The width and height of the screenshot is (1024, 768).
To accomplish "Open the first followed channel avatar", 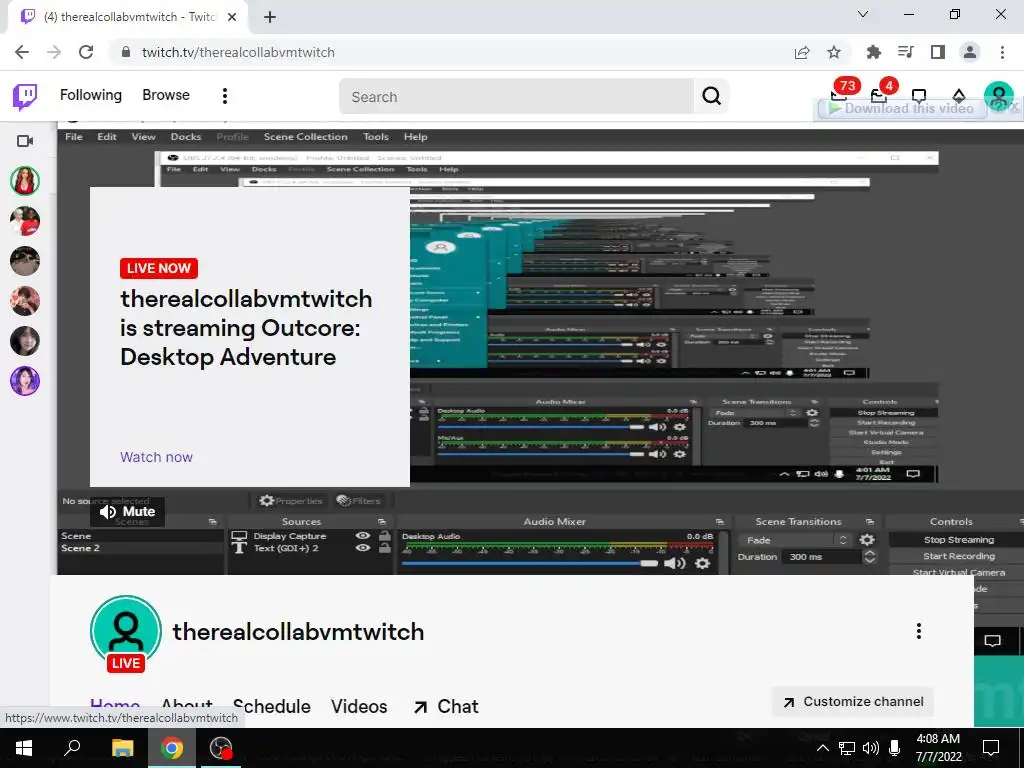I will (x=25, y=181).
